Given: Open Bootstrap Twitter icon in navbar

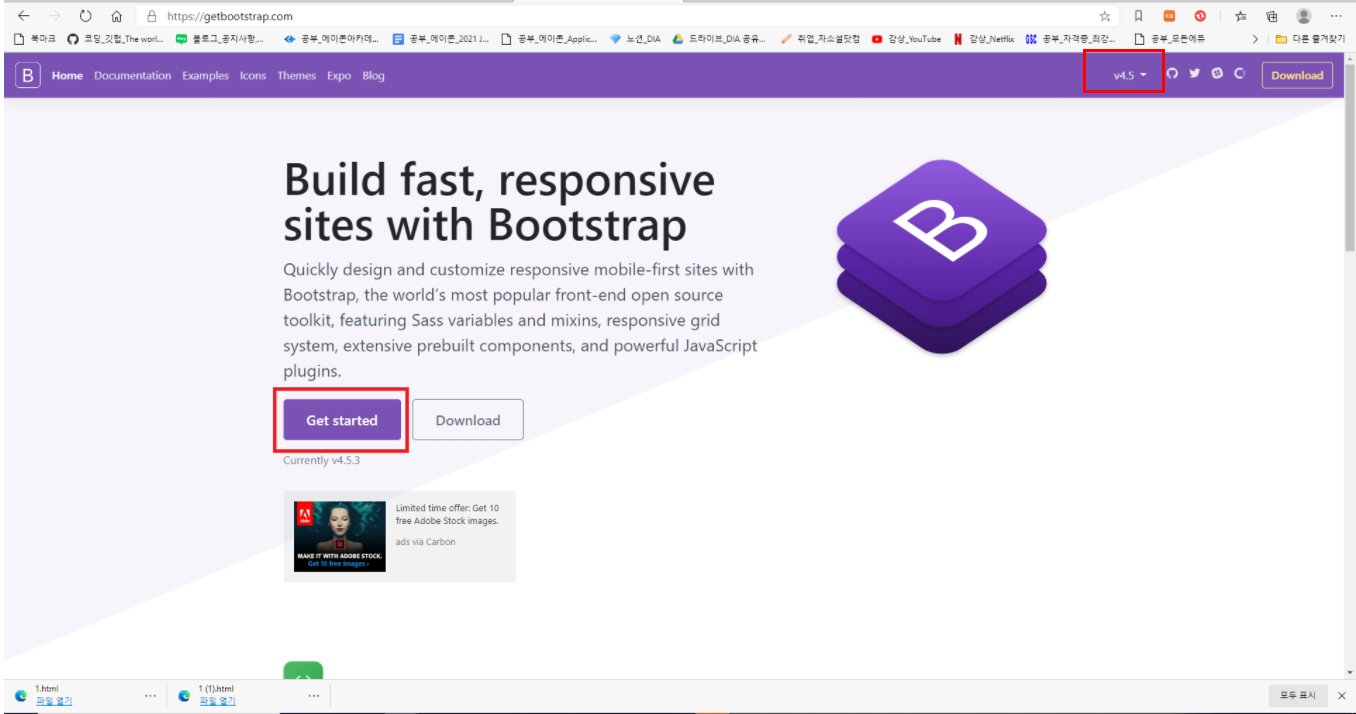Looking at the screenshot, I should point(1194,74).
